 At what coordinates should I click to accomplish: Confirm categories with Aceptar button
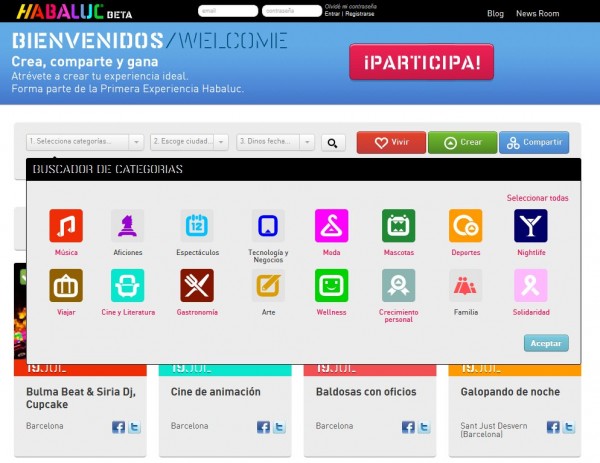click(546, 343)
